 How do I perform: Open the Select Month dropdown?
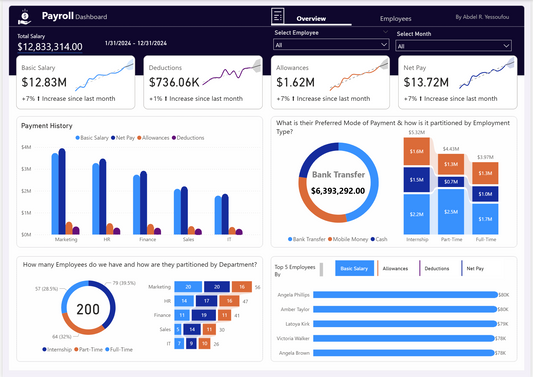coord(453,46)
